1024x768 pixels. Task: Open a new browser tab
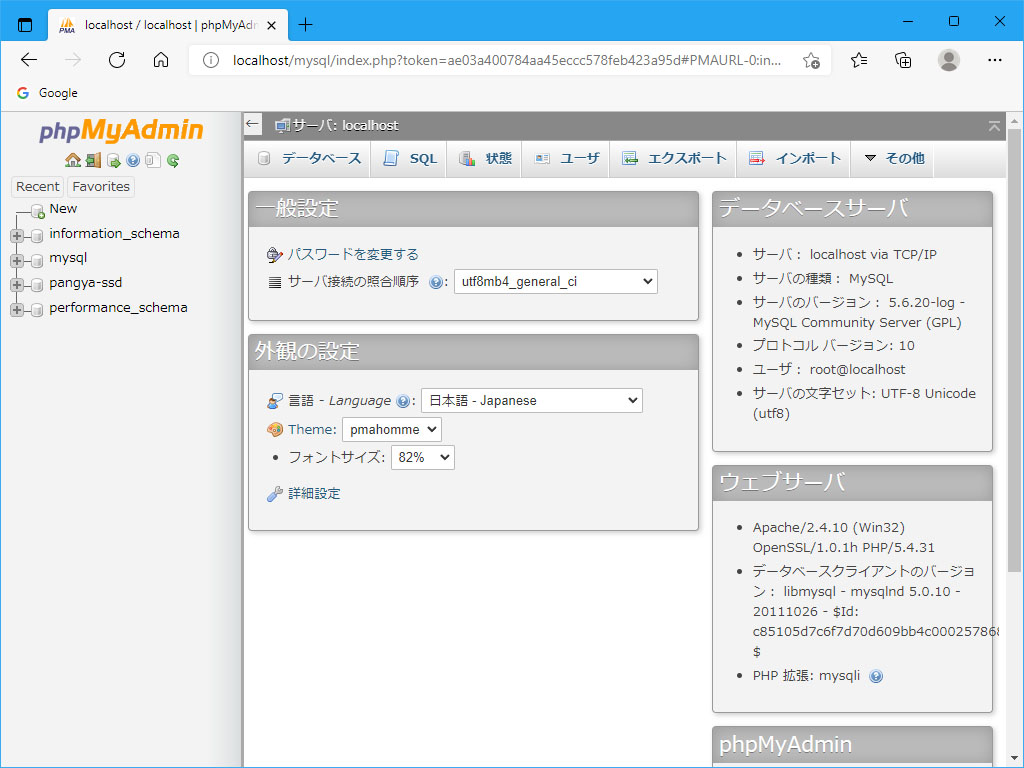point(305,25)
